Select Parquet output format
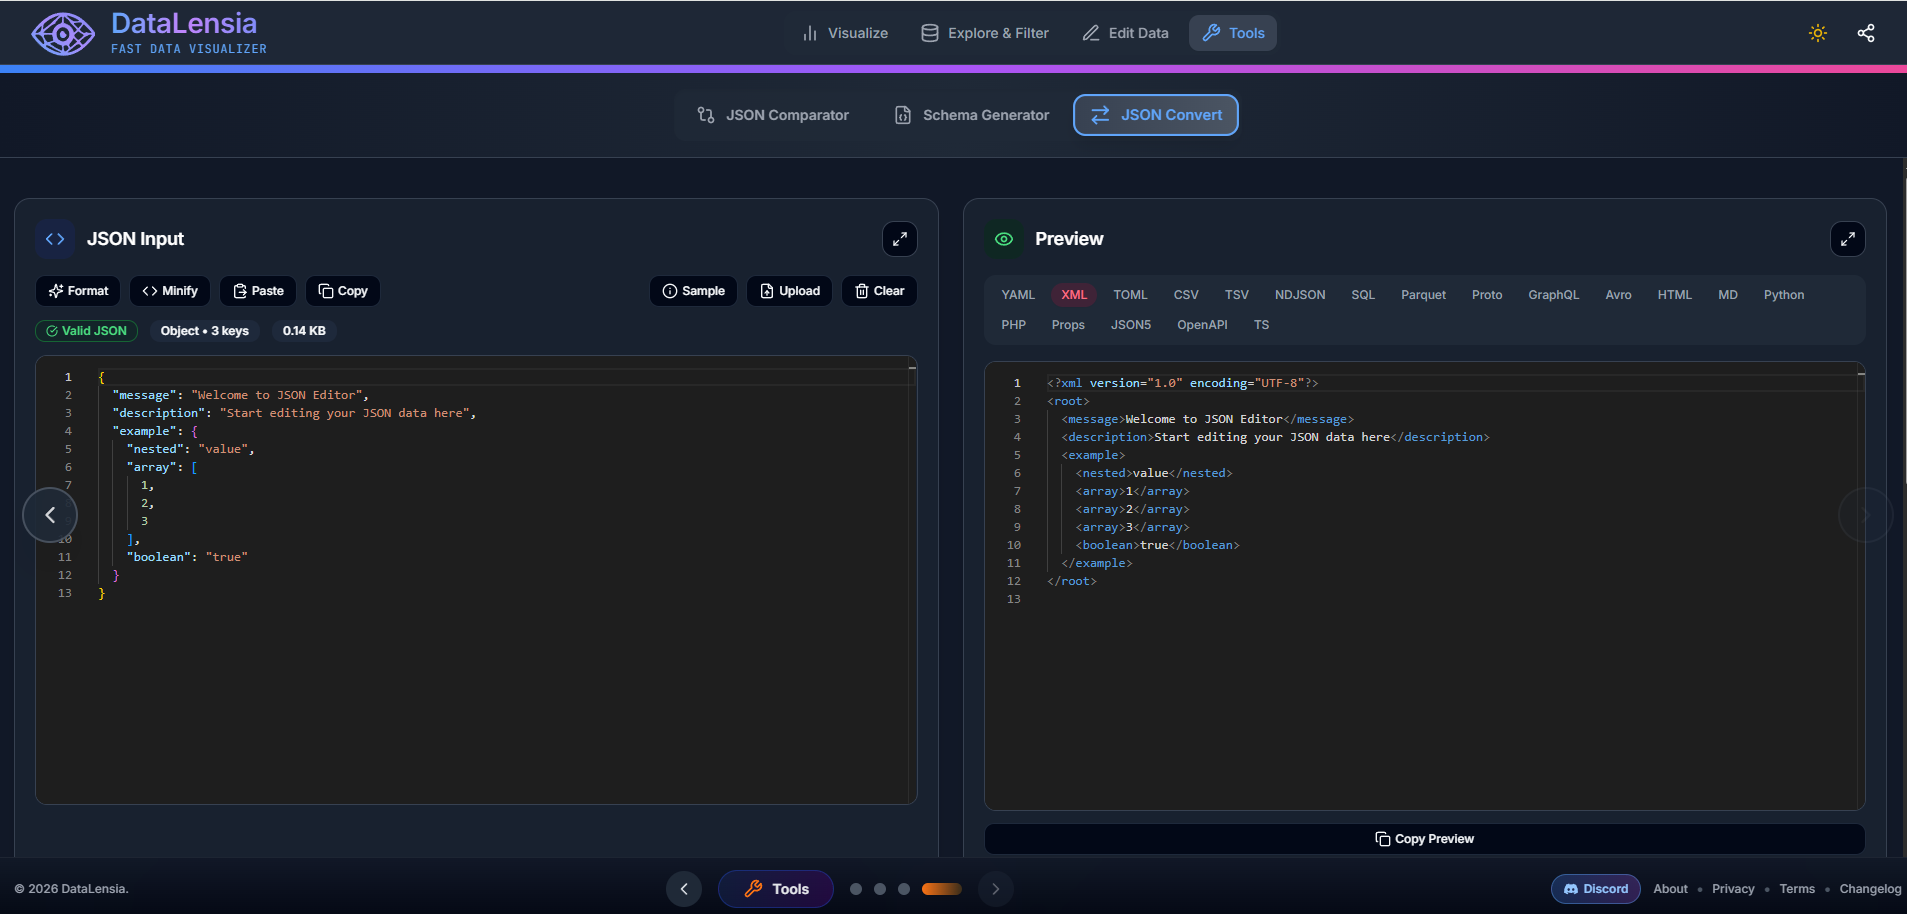 (x=1423, y=295)
